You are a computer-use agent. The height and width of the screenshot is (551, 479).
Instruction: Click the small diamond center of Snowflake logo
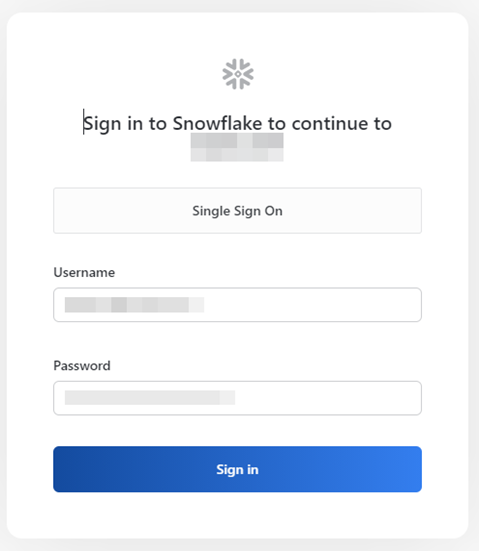pyautogui.click(x=238, y=74)
